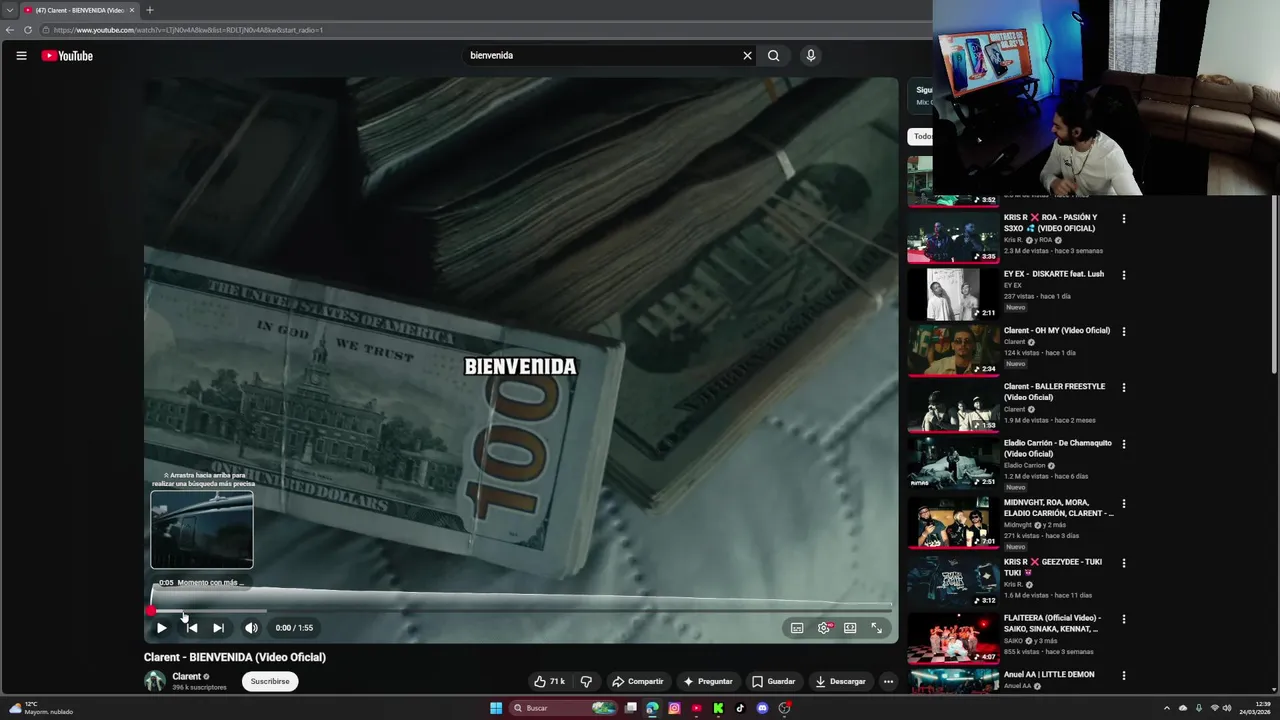The width and height of the screenshot is (1280, 720).
Task: Open options for De Chamaquito
Action: point(1124,444)
